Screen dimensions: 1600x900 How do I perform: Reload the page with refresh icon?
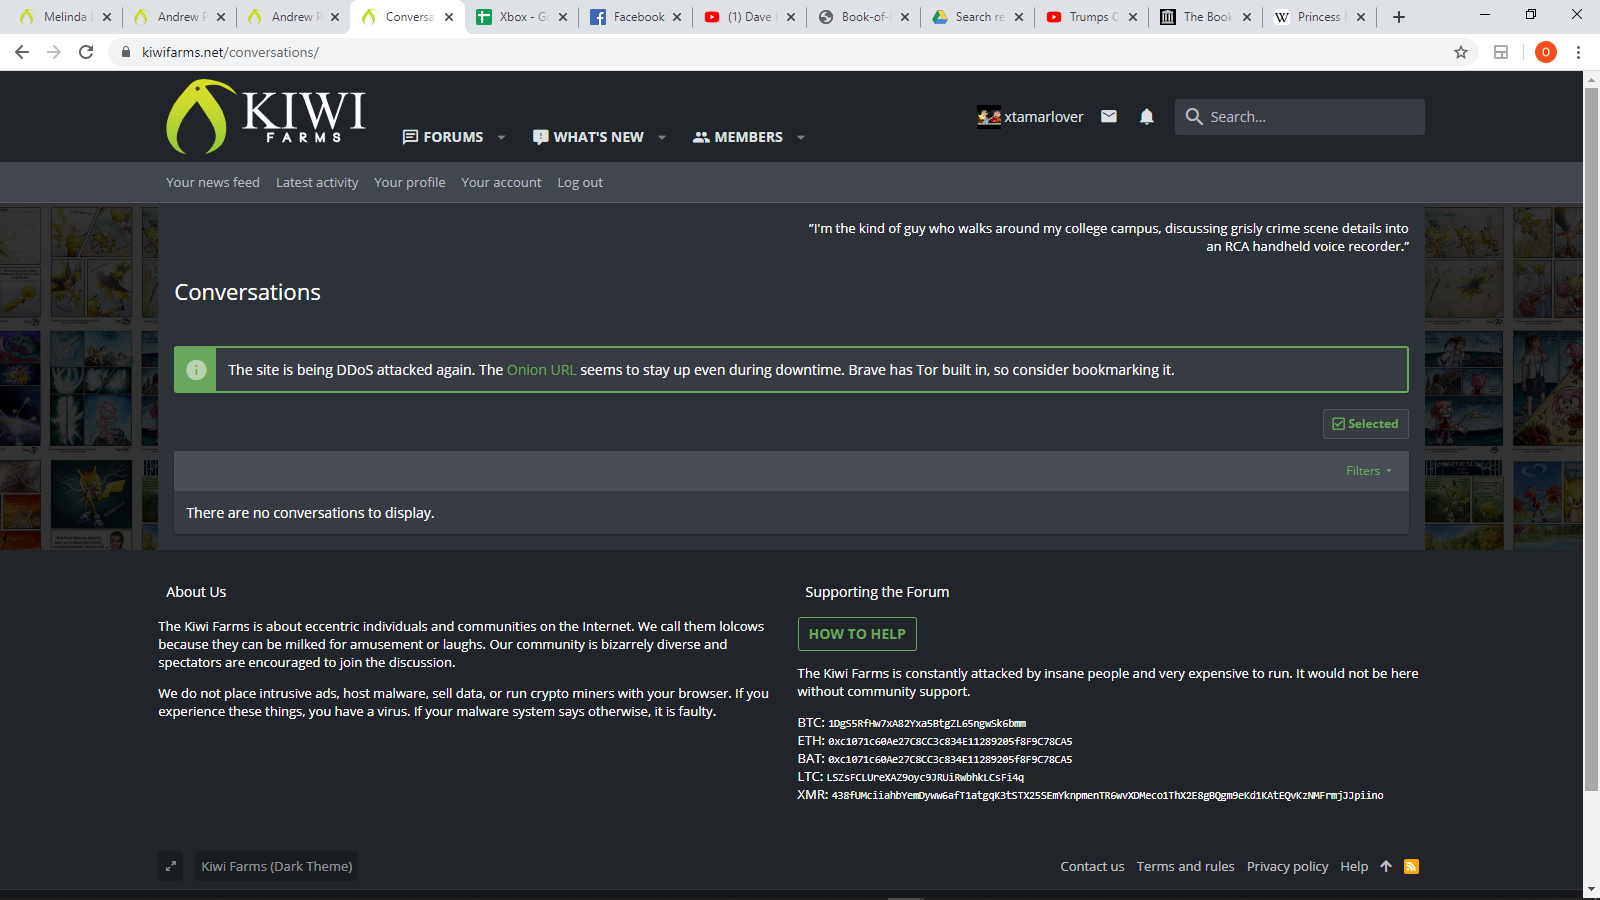click(86, 52)
